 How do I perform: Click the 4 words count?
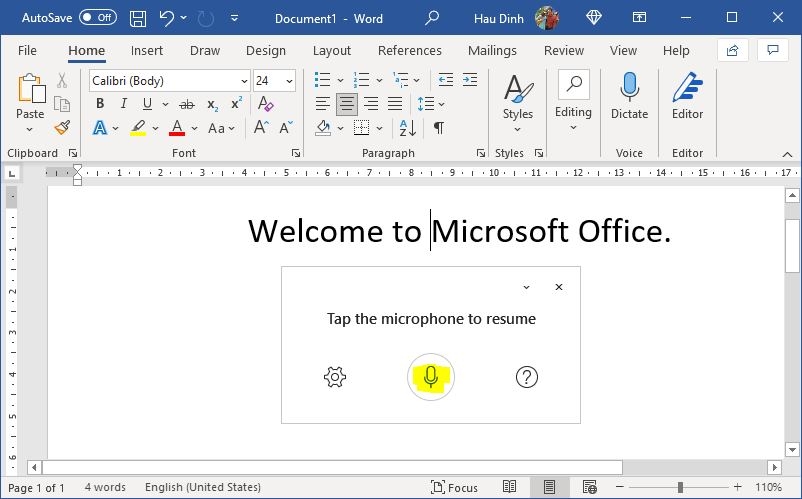coord(105,487)
